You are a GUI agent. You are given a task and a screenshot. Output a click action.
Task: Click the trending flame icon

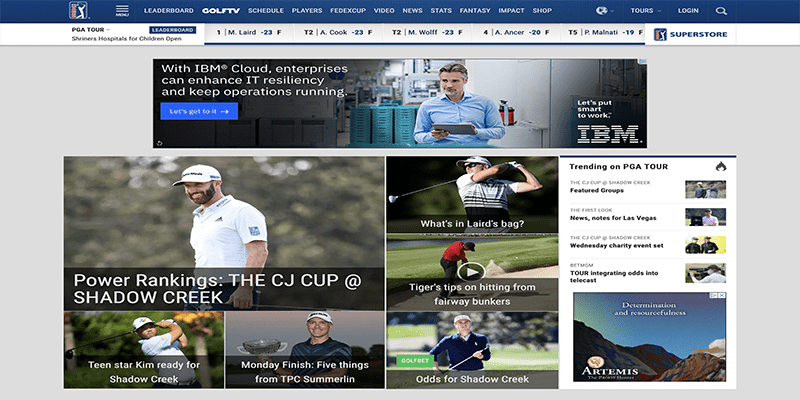click(x=720, y=166)
